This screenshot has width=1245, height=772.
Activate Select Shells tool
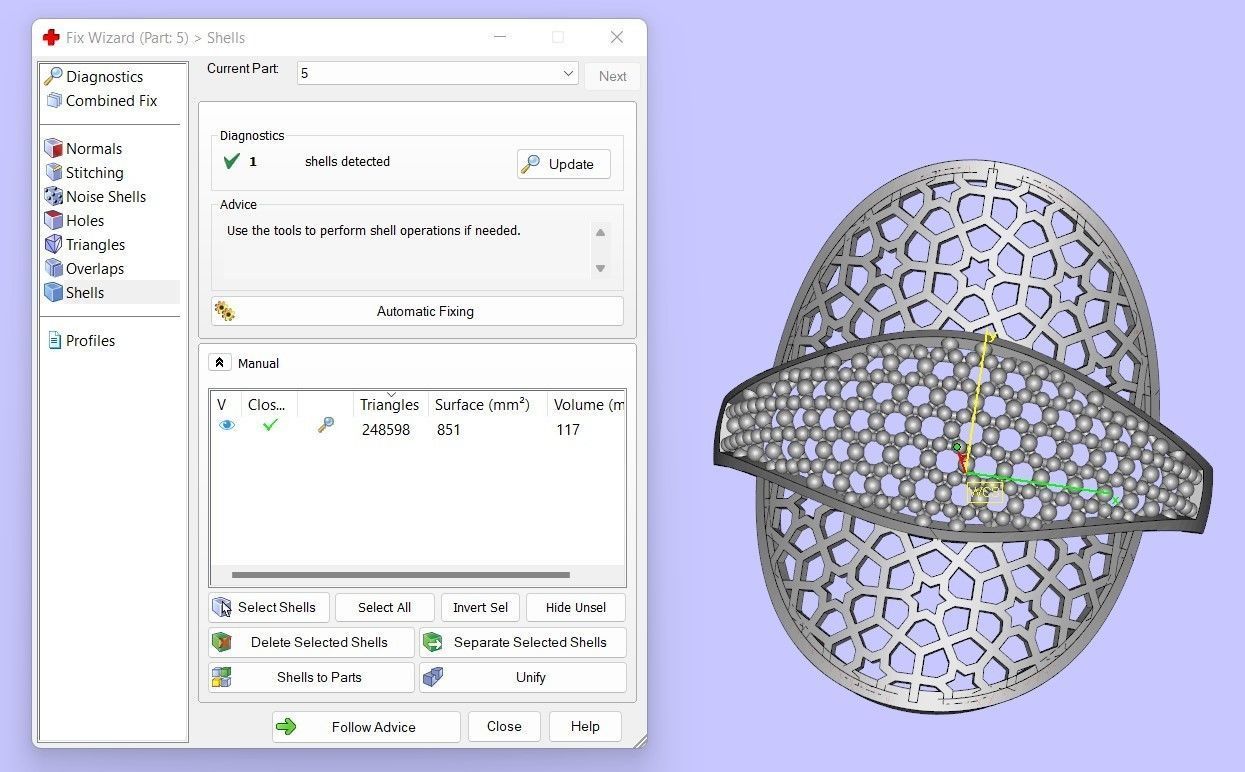click(269, 607)
